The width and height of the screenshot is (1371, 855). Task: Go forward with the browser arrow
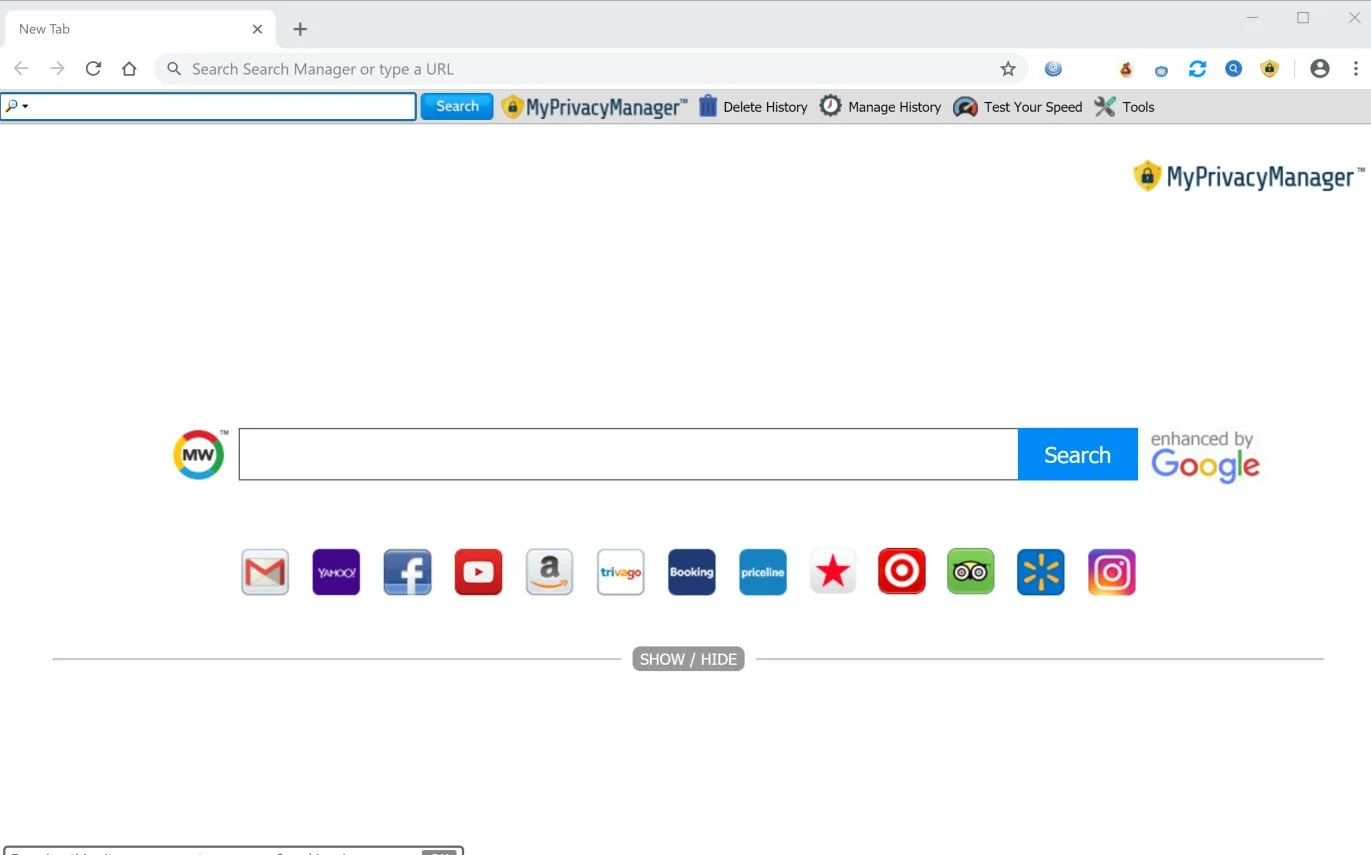point(57,69)
